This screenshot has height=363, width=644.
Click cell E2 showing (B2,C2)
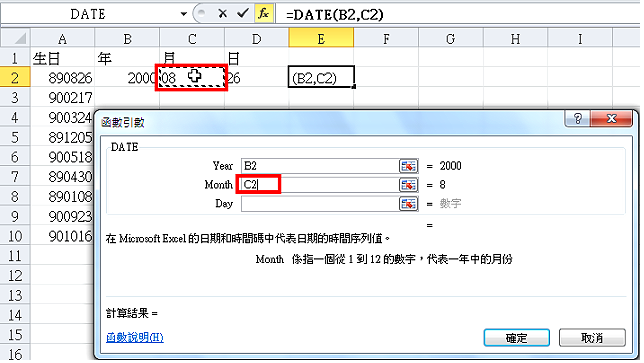(x=321, y=77)
